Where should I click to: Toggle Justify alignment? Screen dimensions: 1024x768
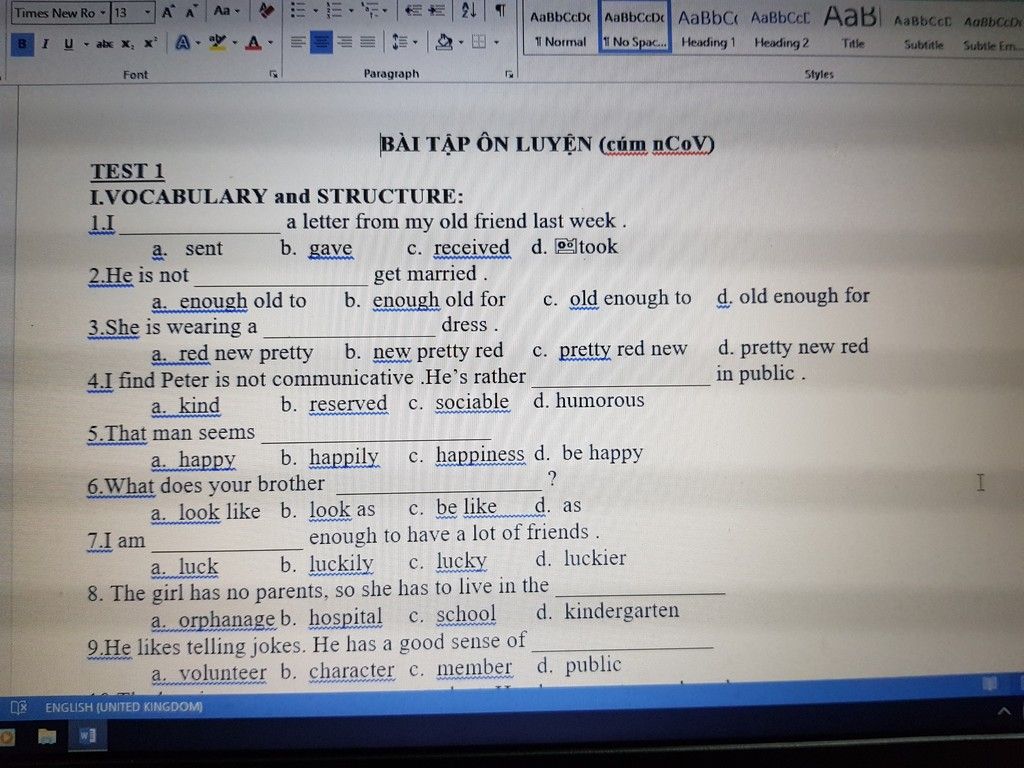coord(368,42)
